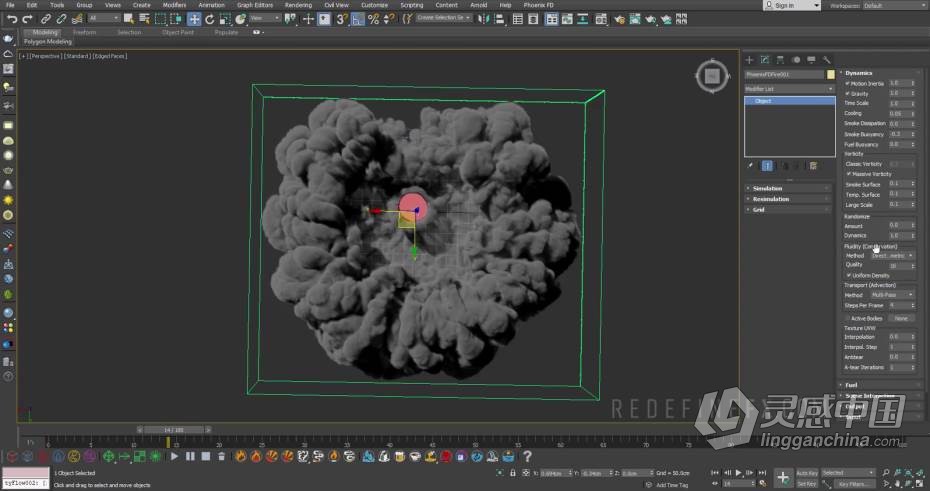
Task: Go to the start frame
Action: [715, 473]
